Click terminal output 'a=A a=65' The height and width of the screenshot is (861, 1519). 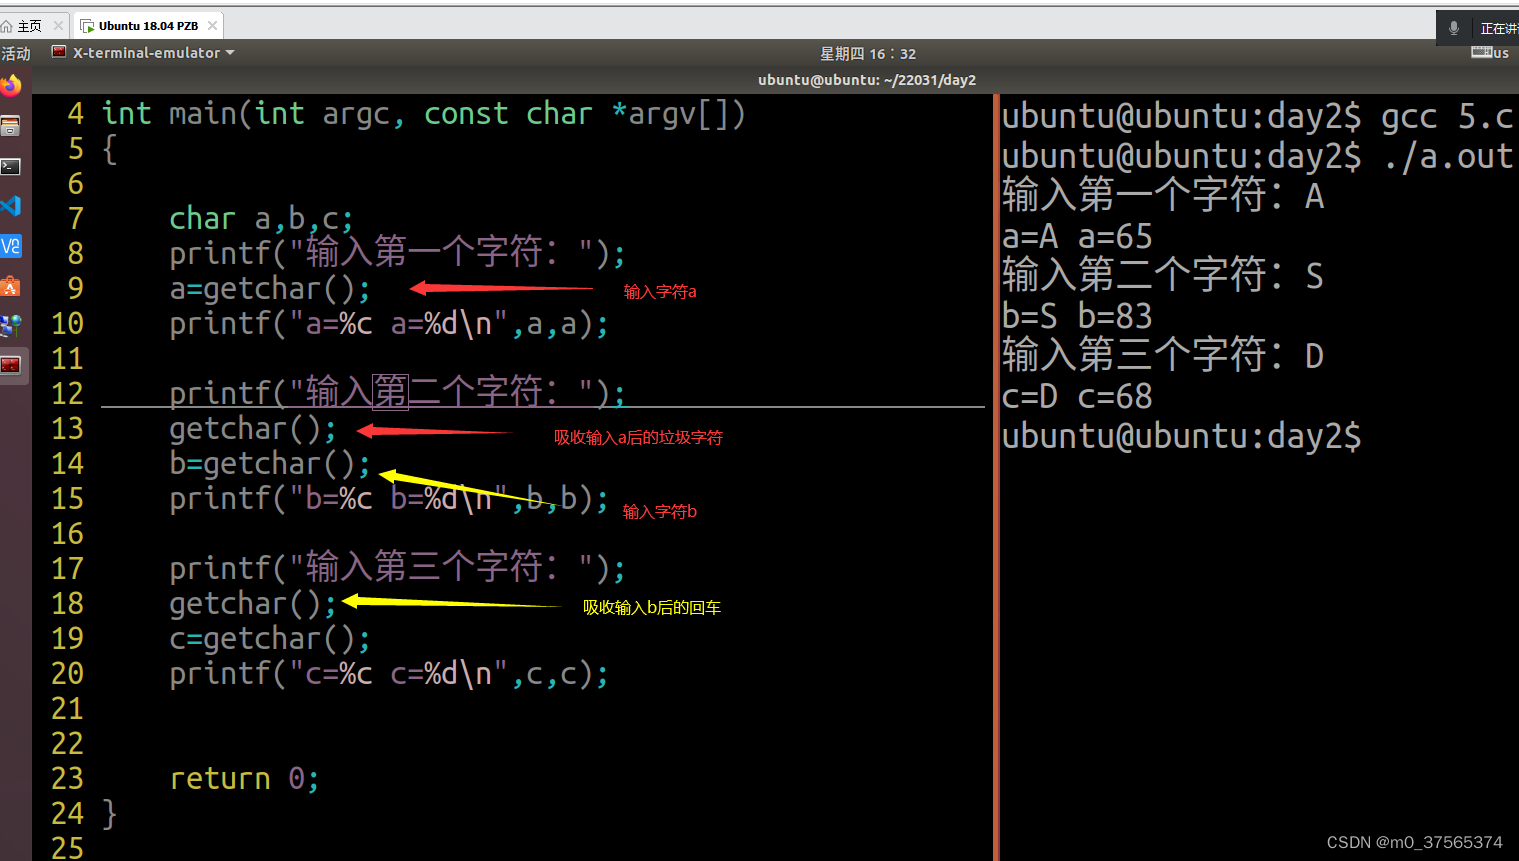pos(1077,237)
